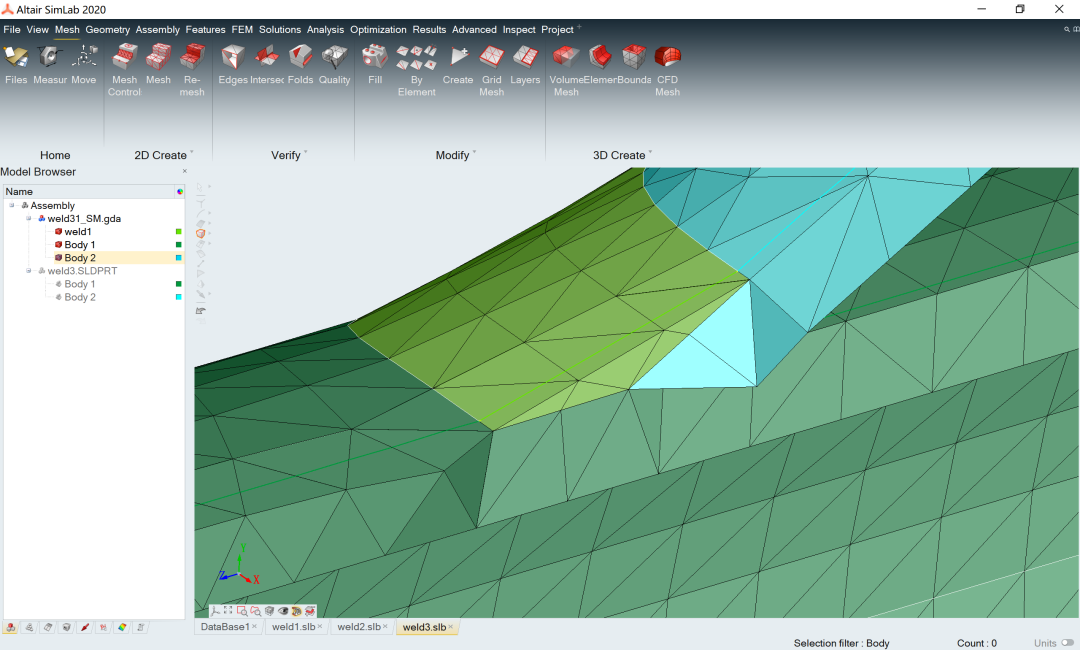Open the Optimization menu
The height and width of the screenshot is (650, 1080).
378,30
